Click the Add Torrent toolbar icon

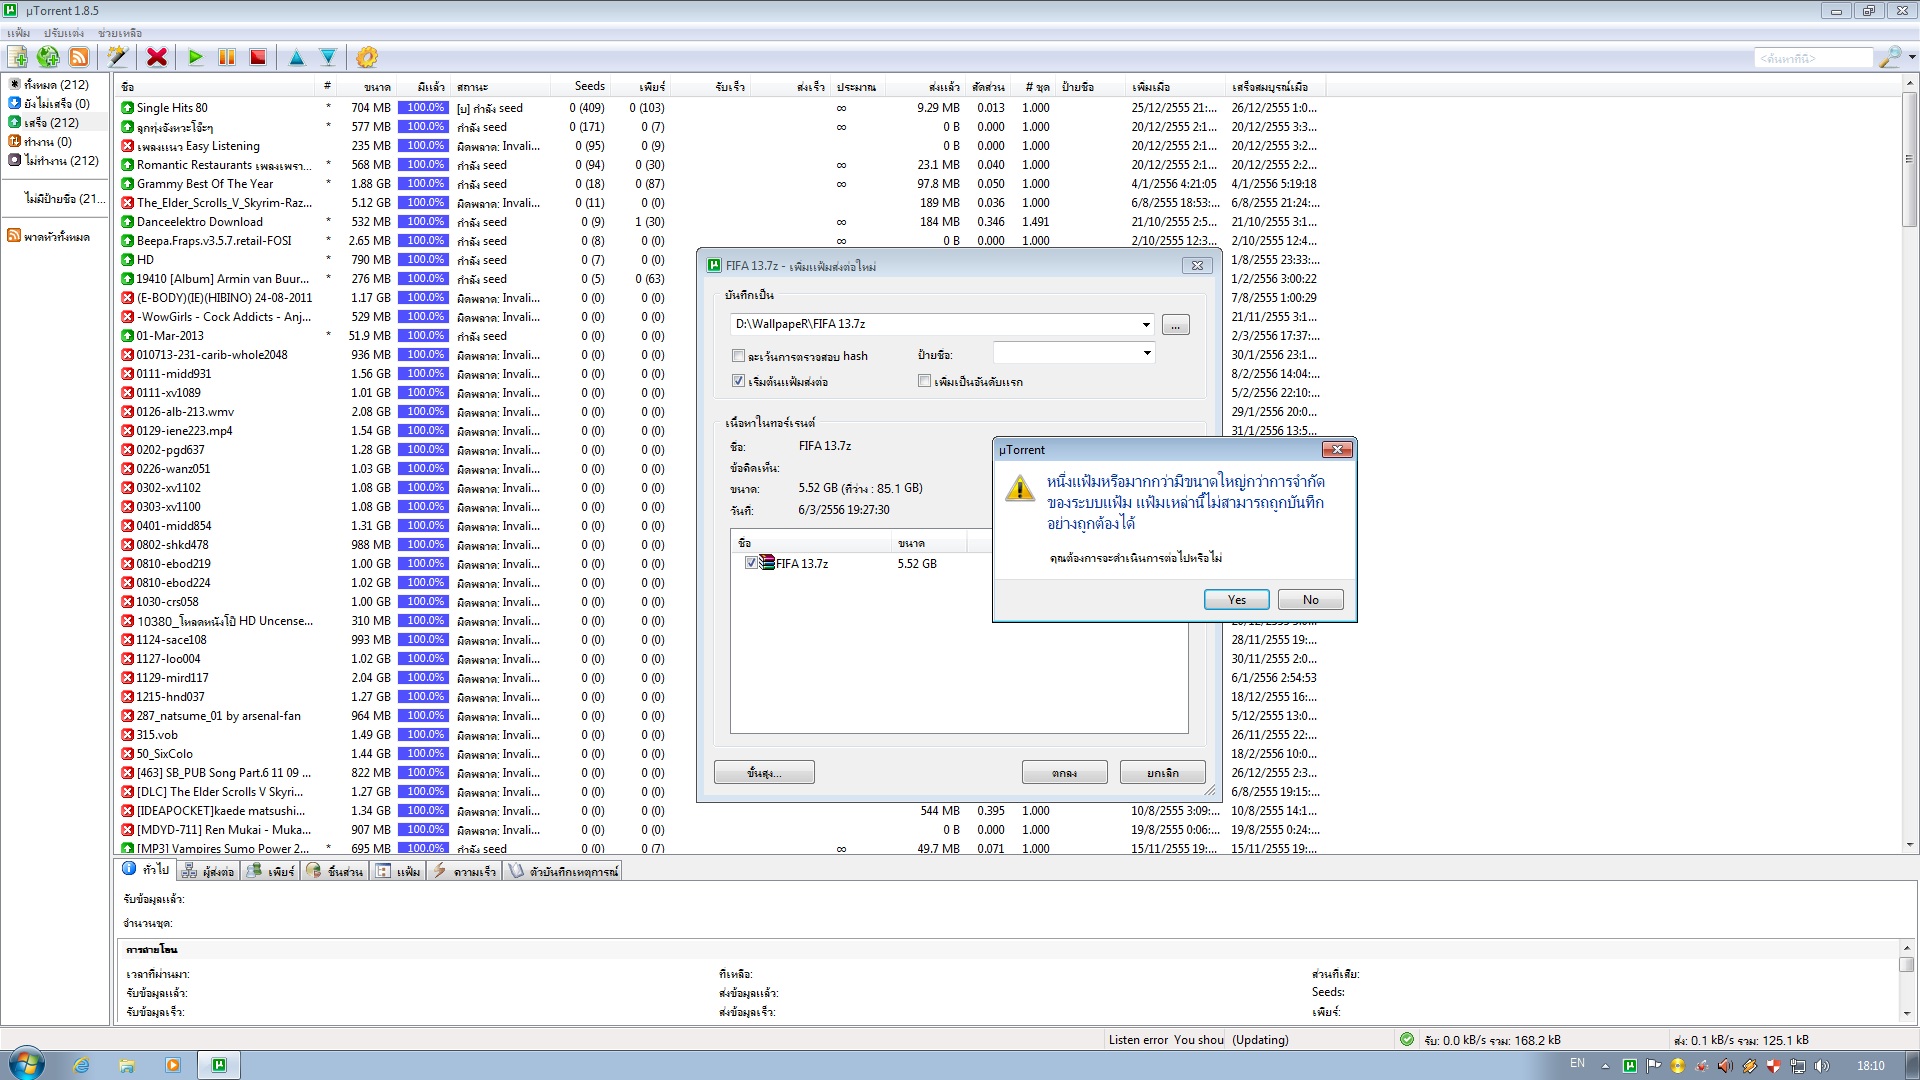pos(18,57)
